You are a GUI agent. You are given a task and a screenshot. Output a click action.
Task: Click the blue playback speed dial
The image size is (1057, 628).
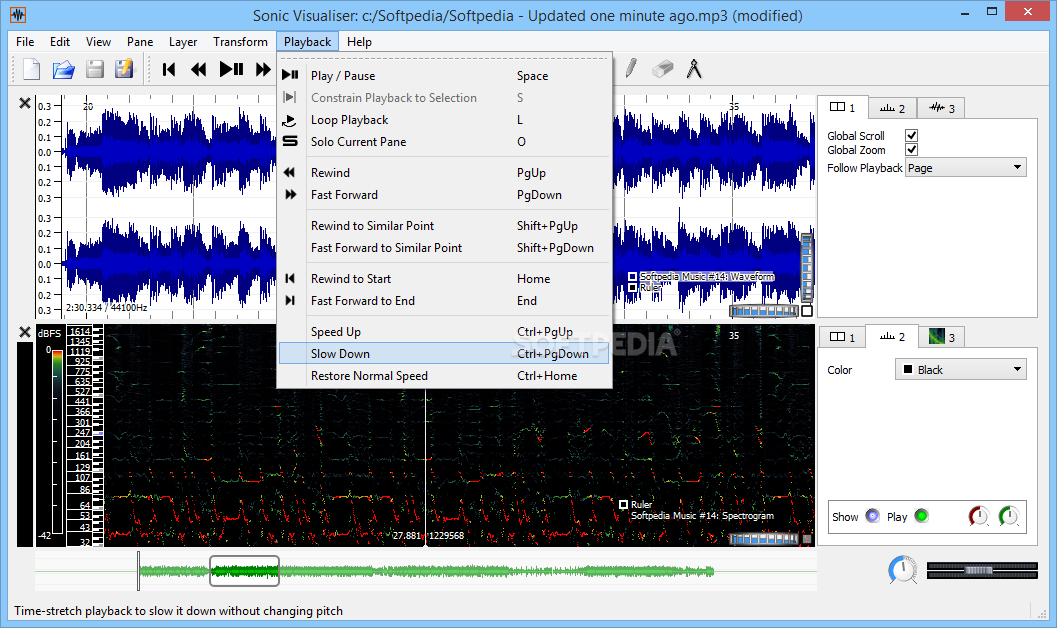[903, 570]
